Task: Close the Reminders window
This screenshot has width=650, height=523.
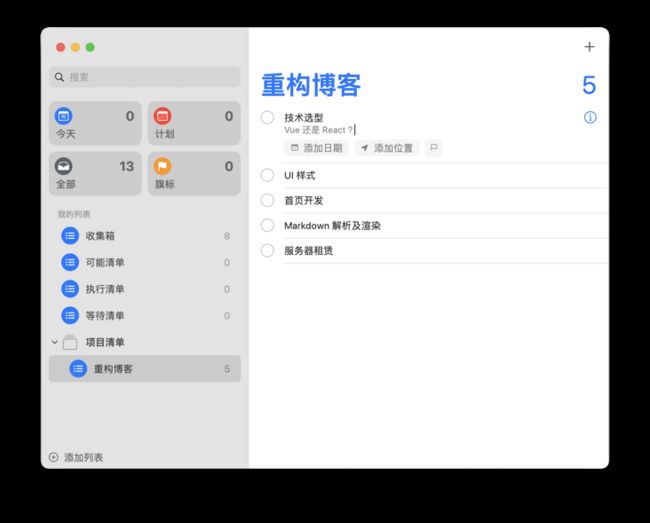Action: click(x=61, y=47)
